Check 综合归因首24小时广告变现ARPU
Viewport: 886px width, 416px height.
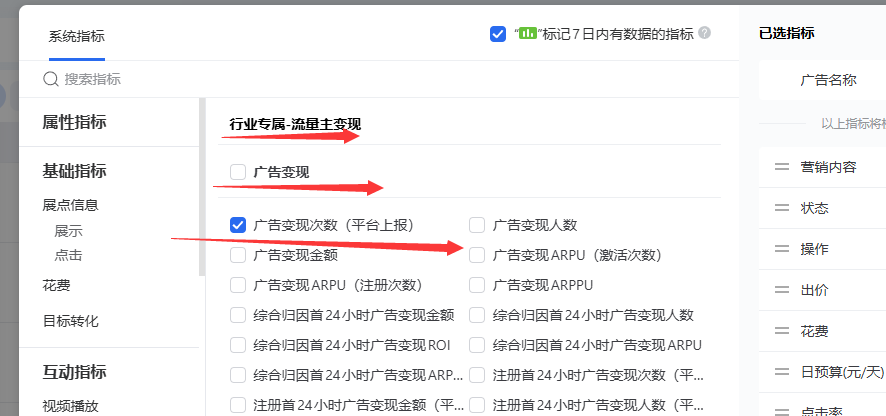pyautogui.click(x=477, y=344)
